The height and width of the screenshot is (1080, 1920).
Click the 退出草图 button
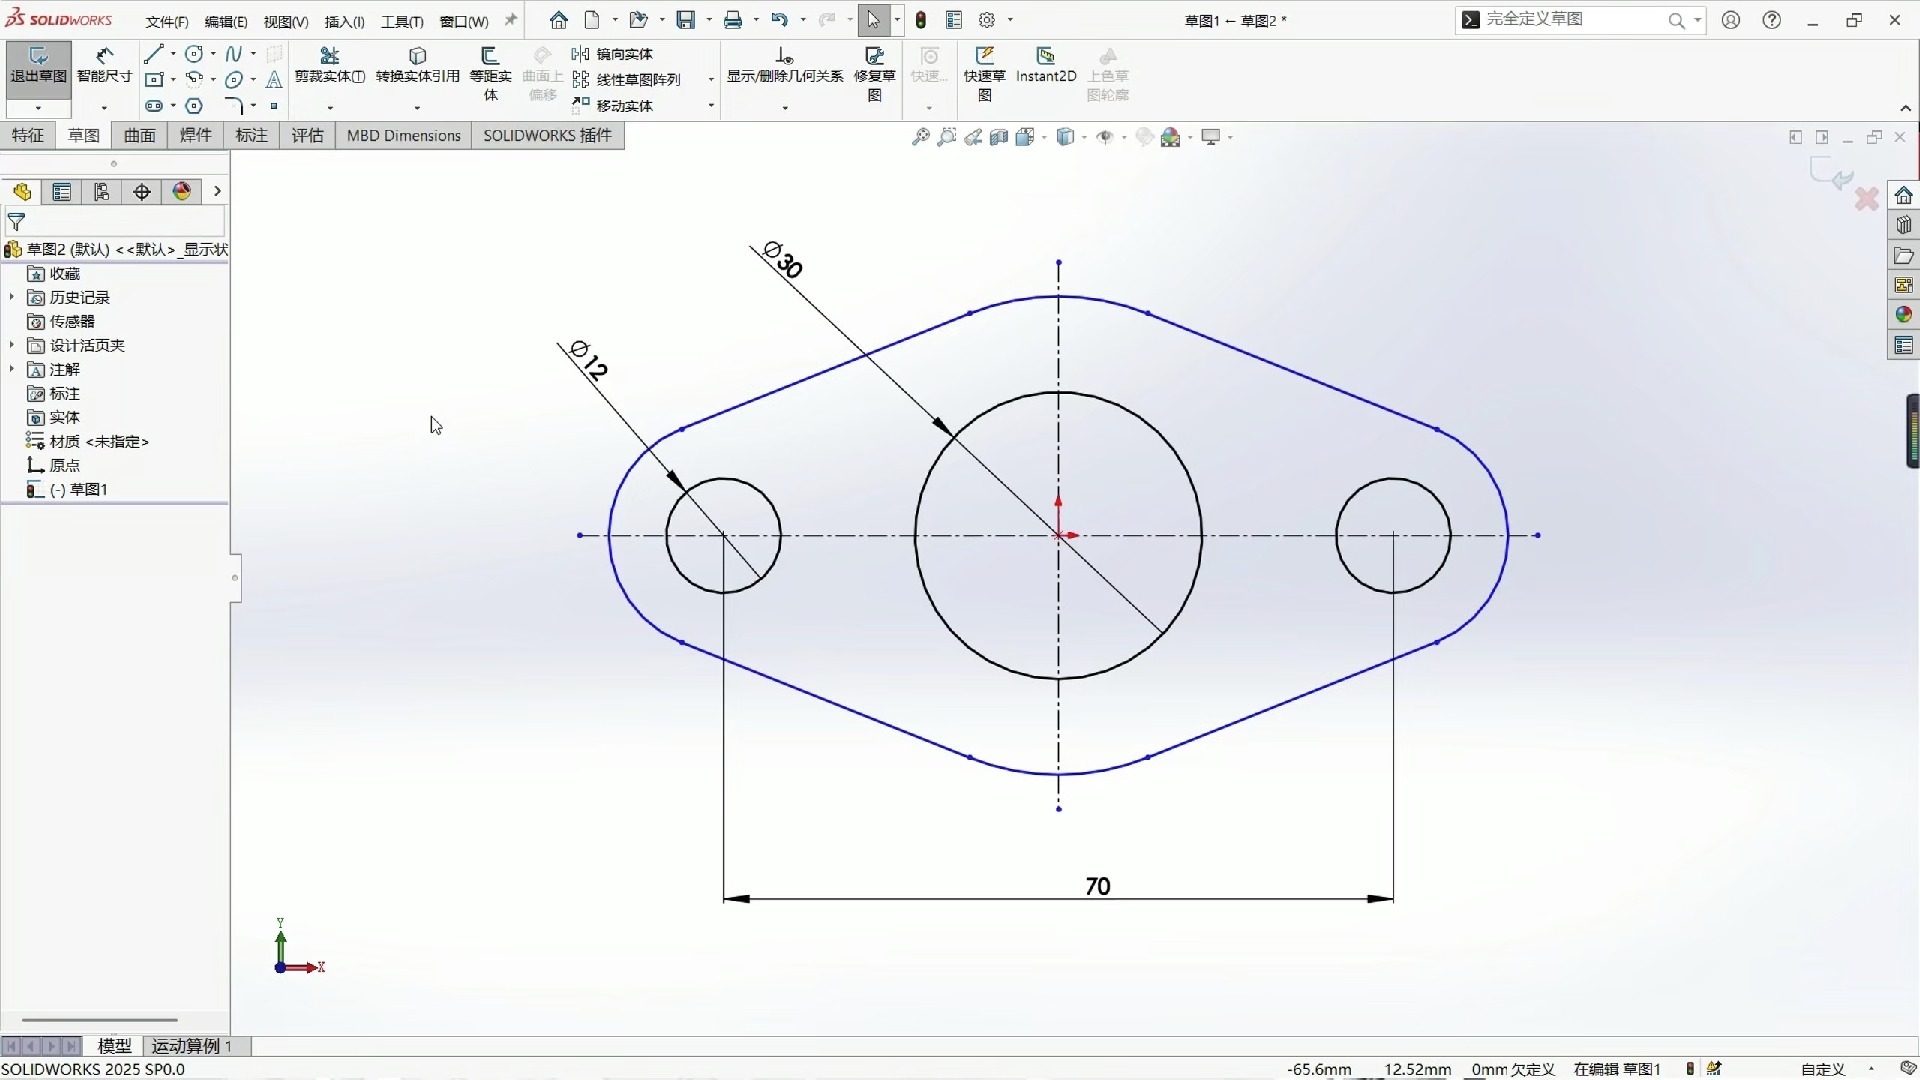click(37, 68)
